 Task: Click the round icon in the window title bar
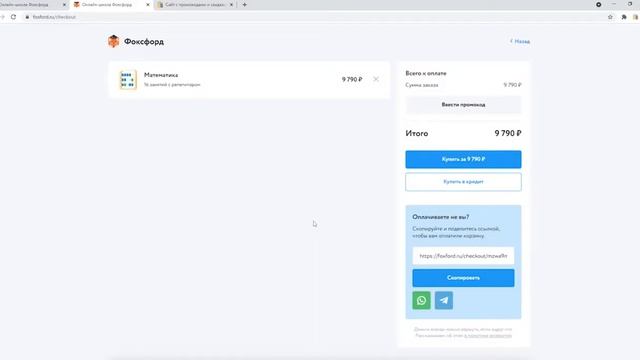[x=598, y=4]
